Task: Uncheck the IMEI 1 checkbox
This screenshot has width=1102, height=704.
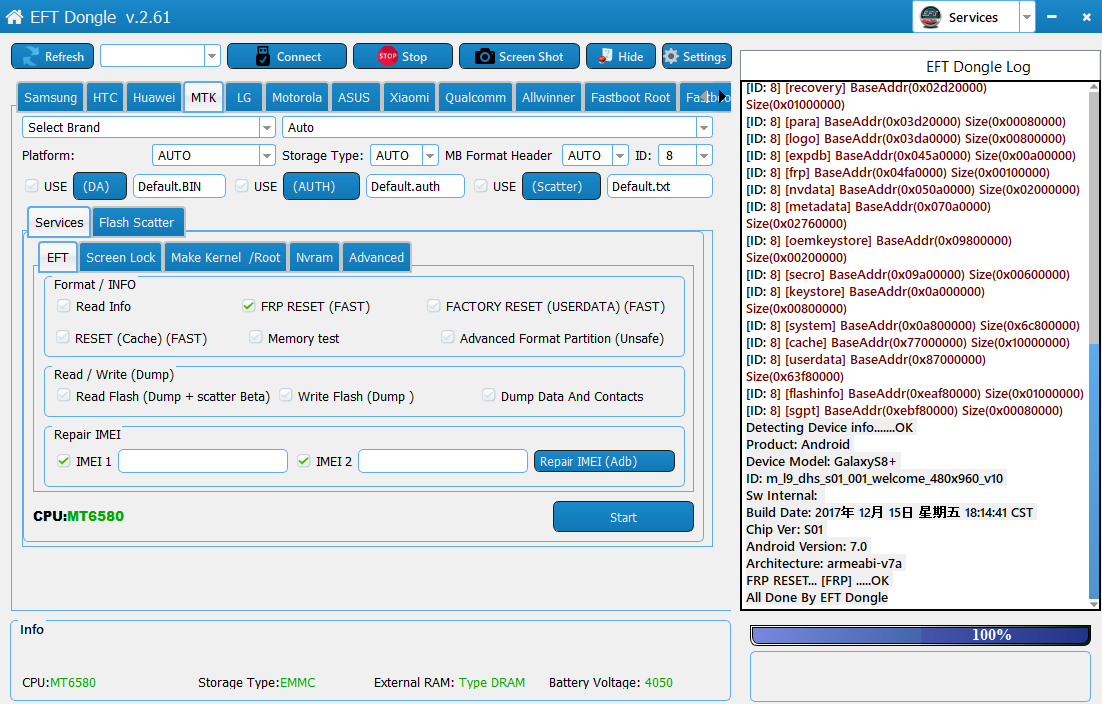Action: 64,461
